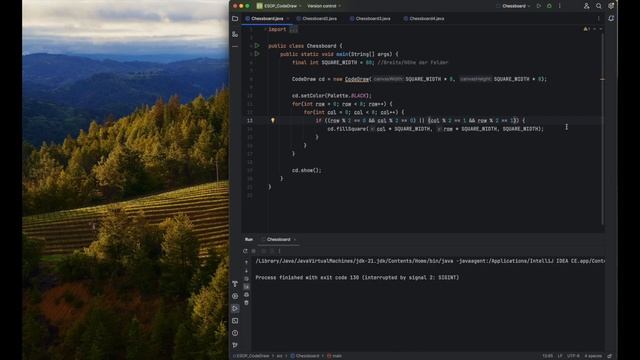The width and height of the screenshot is (640, 360).
Task: Debug the Chessboard configuration with bug icon
Action: (549, 6)
